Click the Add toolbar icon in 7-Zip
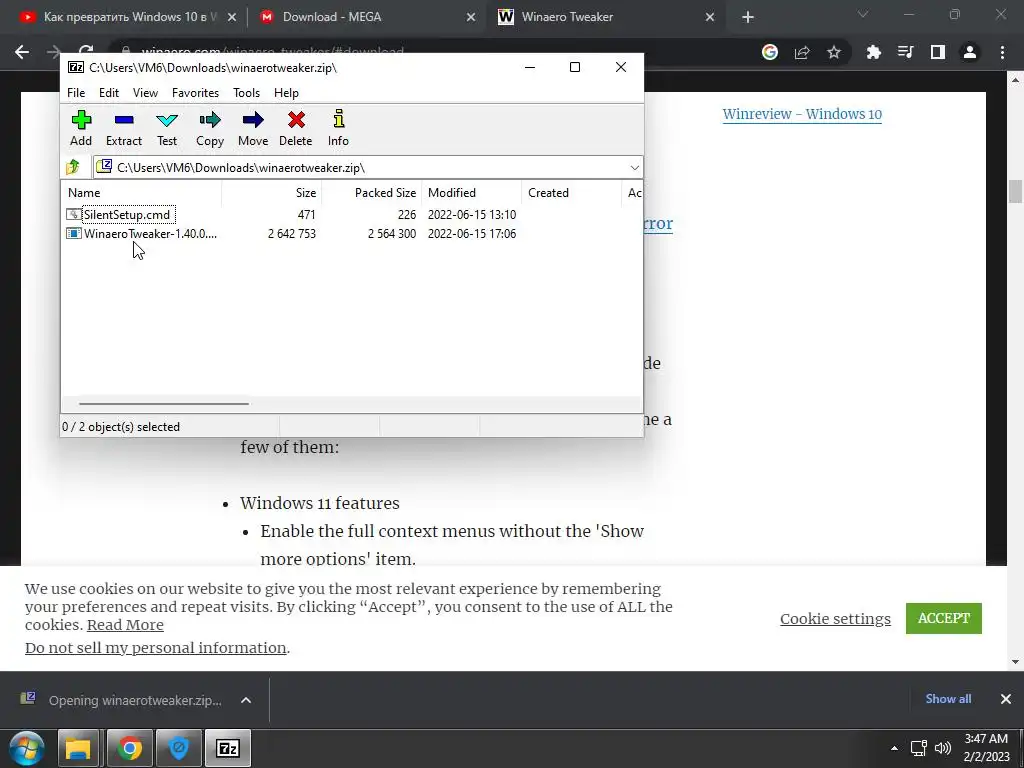 81,128
